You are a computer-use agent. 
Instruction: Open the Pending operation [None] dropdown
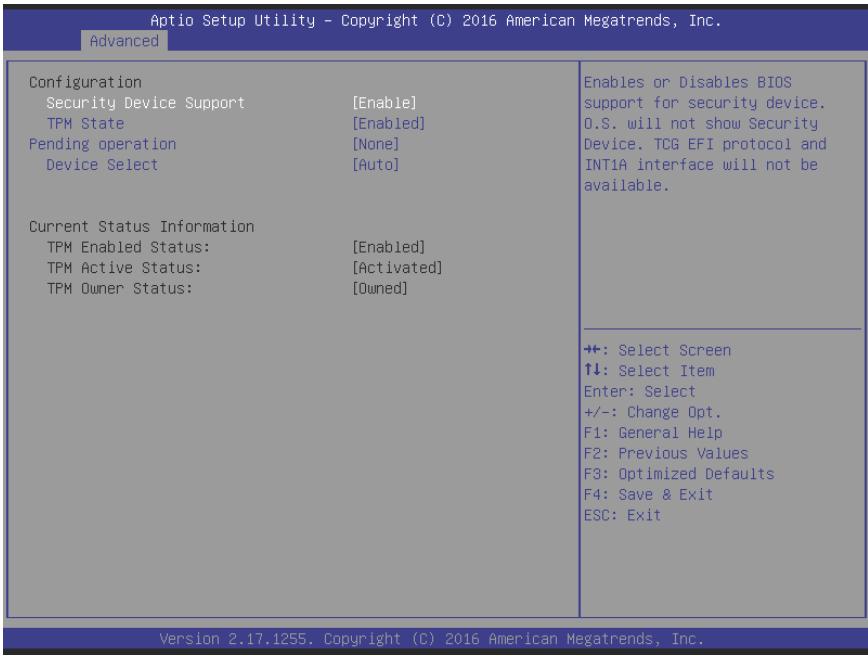[x=376, y=144]
